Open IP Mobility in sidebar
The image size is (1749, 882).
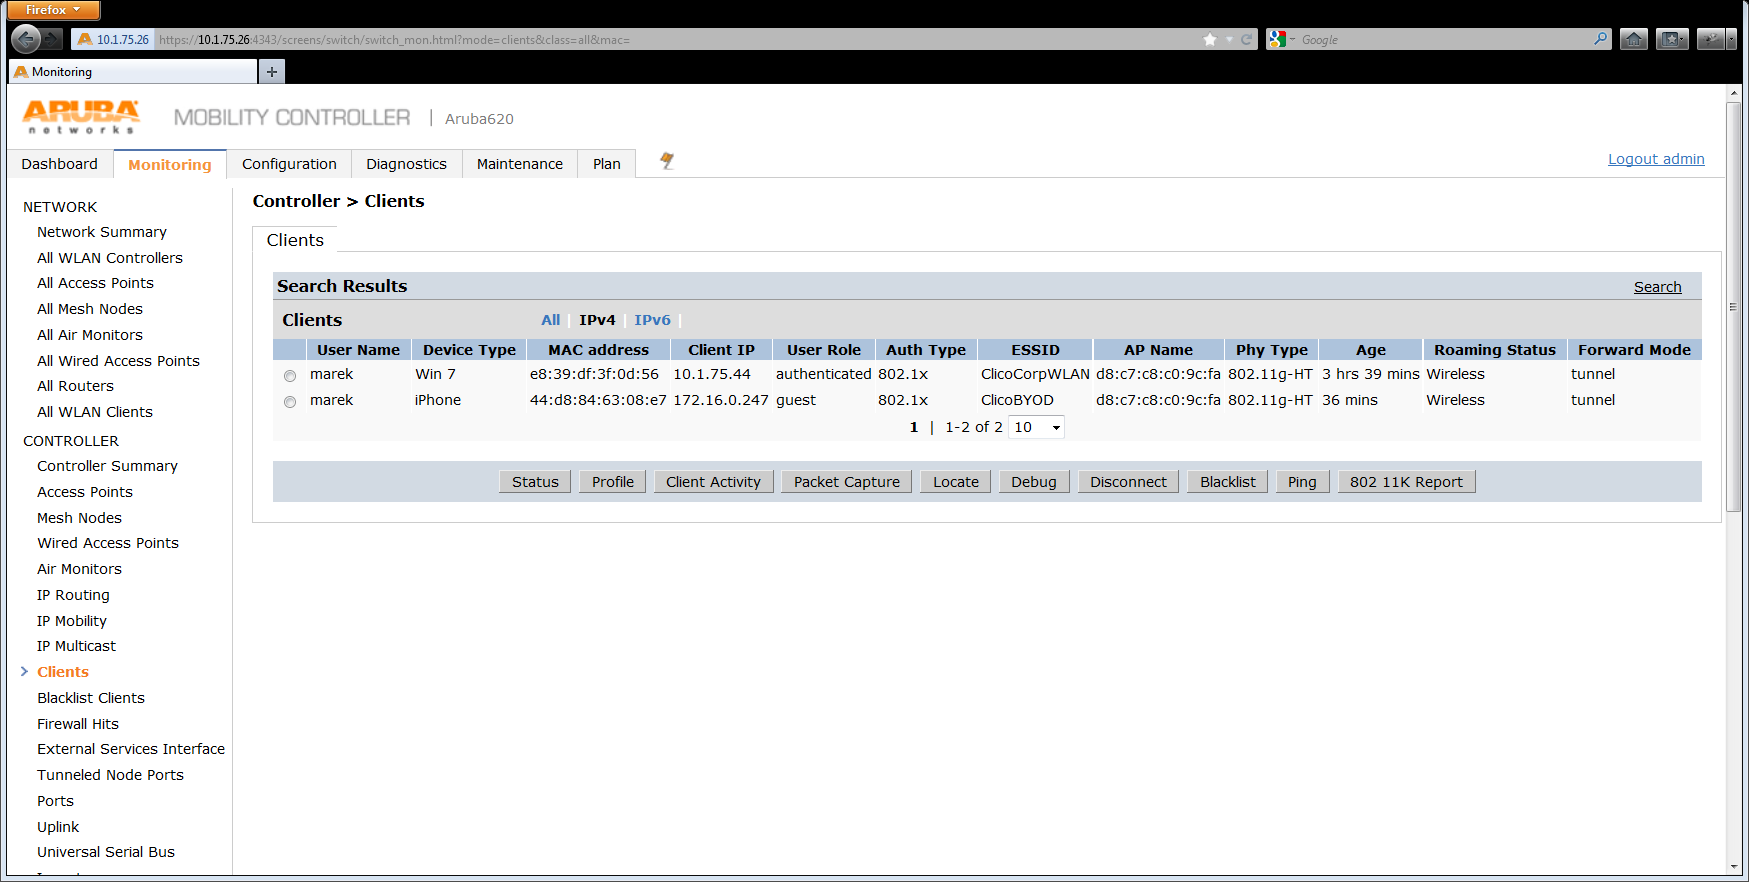click(72, 621)
